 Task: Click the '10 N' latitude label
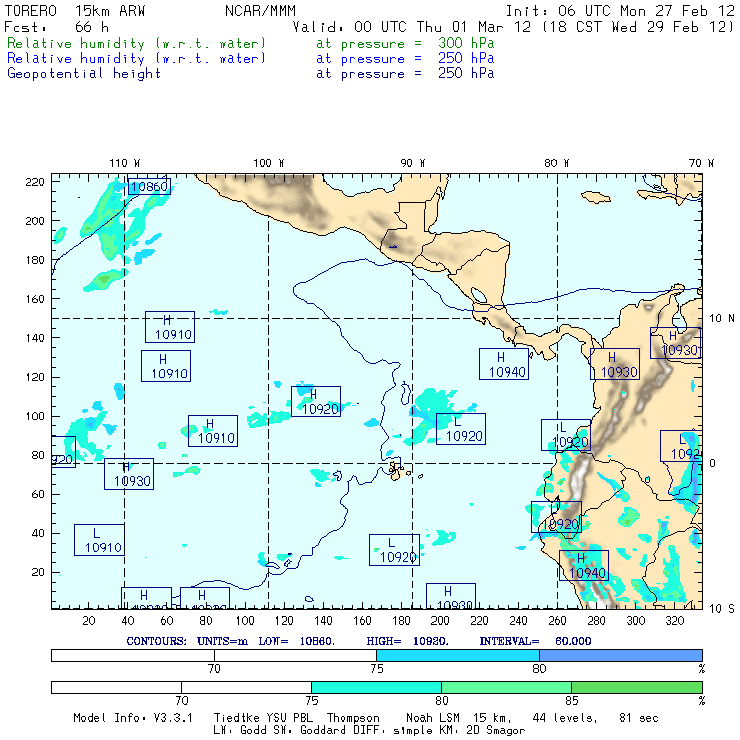coord(722,319)
